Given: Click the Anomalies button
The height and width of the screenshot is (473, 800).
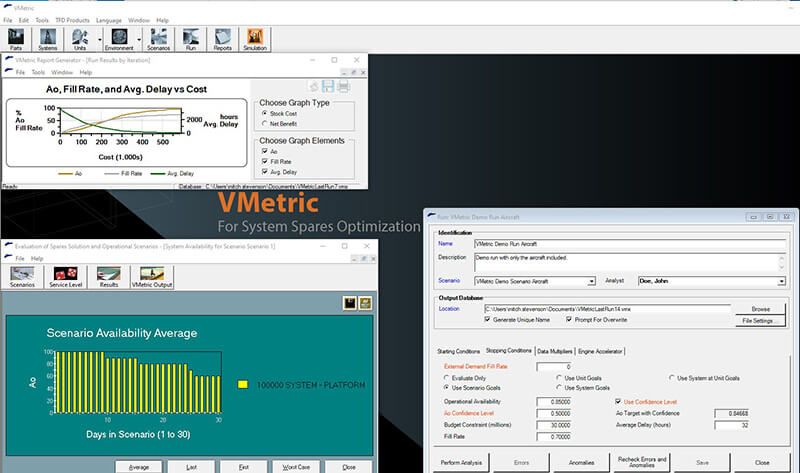Looking at the screenshot, I should (581, 463).
